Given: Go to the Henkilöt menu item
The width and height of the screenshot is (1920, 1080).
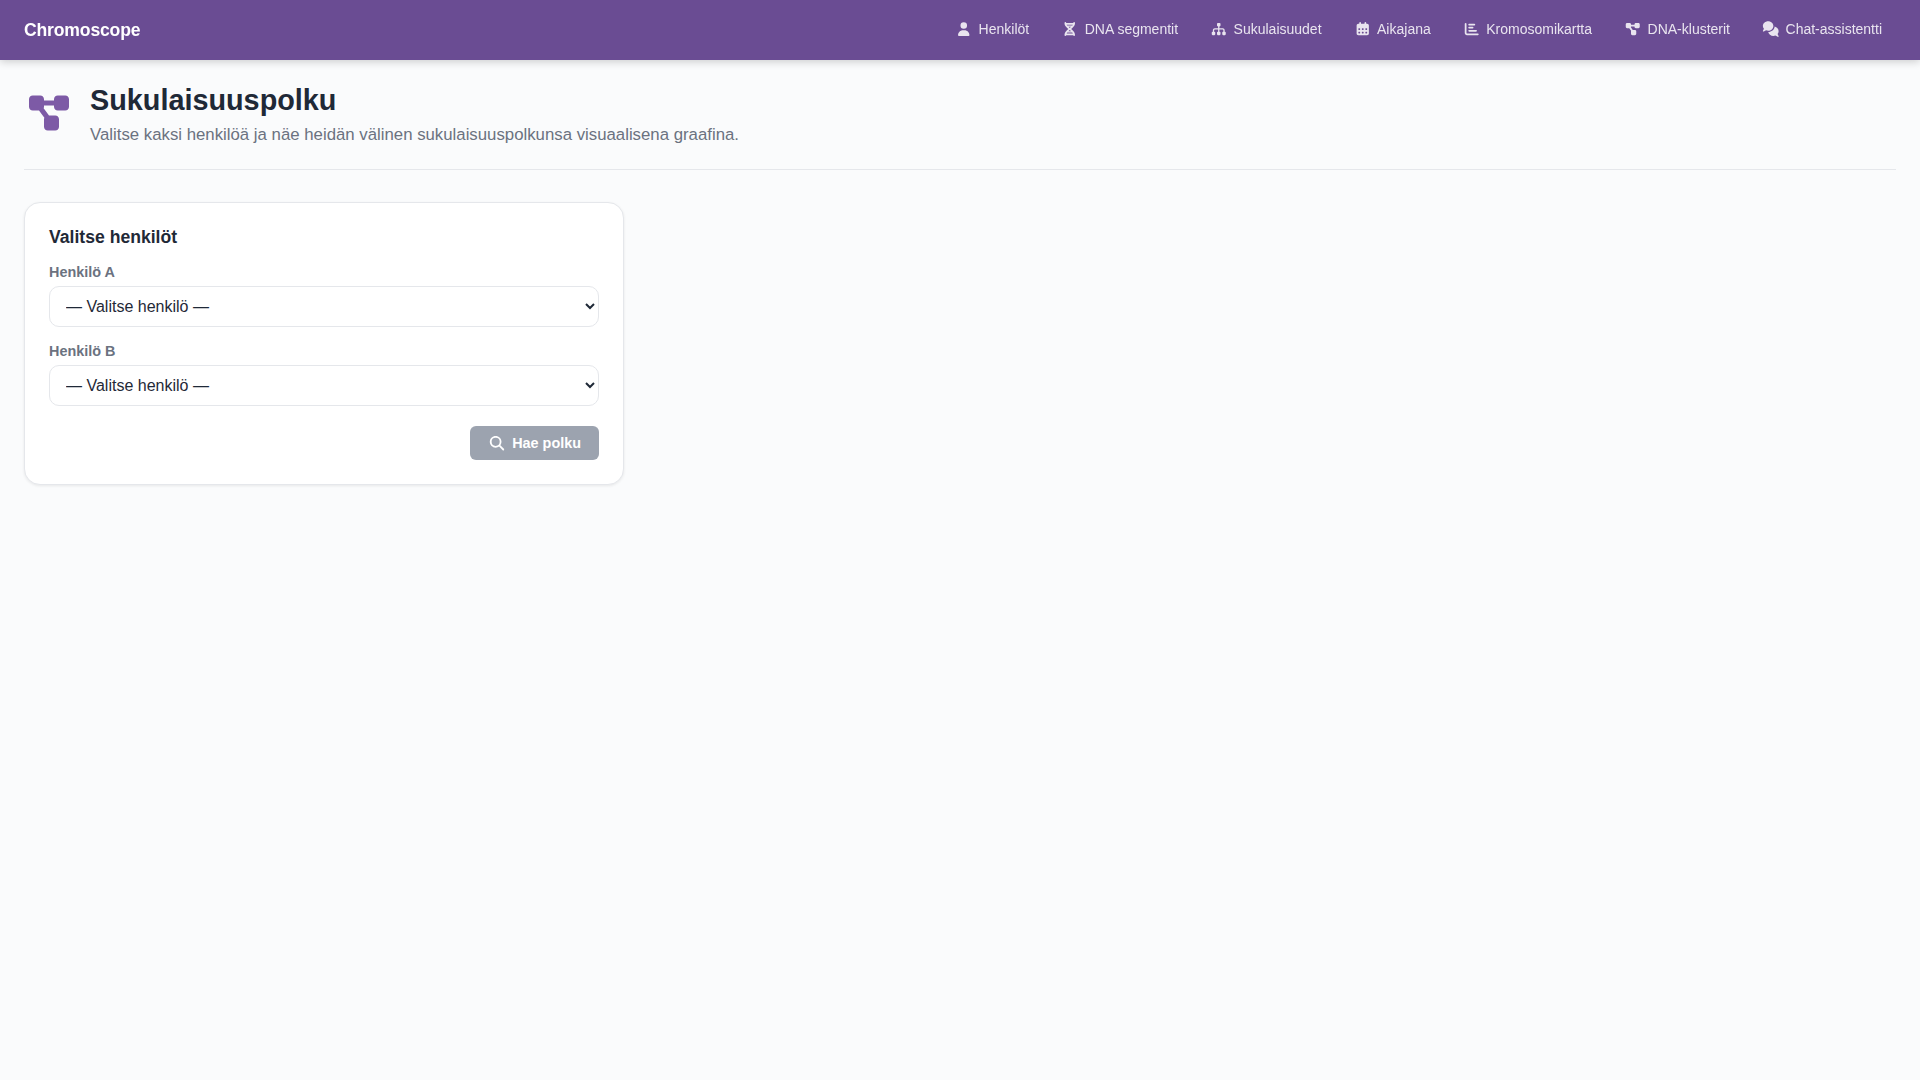Looking at the screenshot, I should 1003,30.
